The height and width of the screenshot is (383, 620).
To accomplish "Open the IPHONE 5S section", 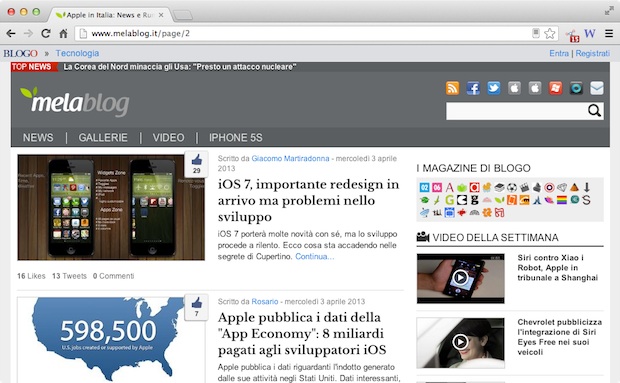I will (236, 138).
